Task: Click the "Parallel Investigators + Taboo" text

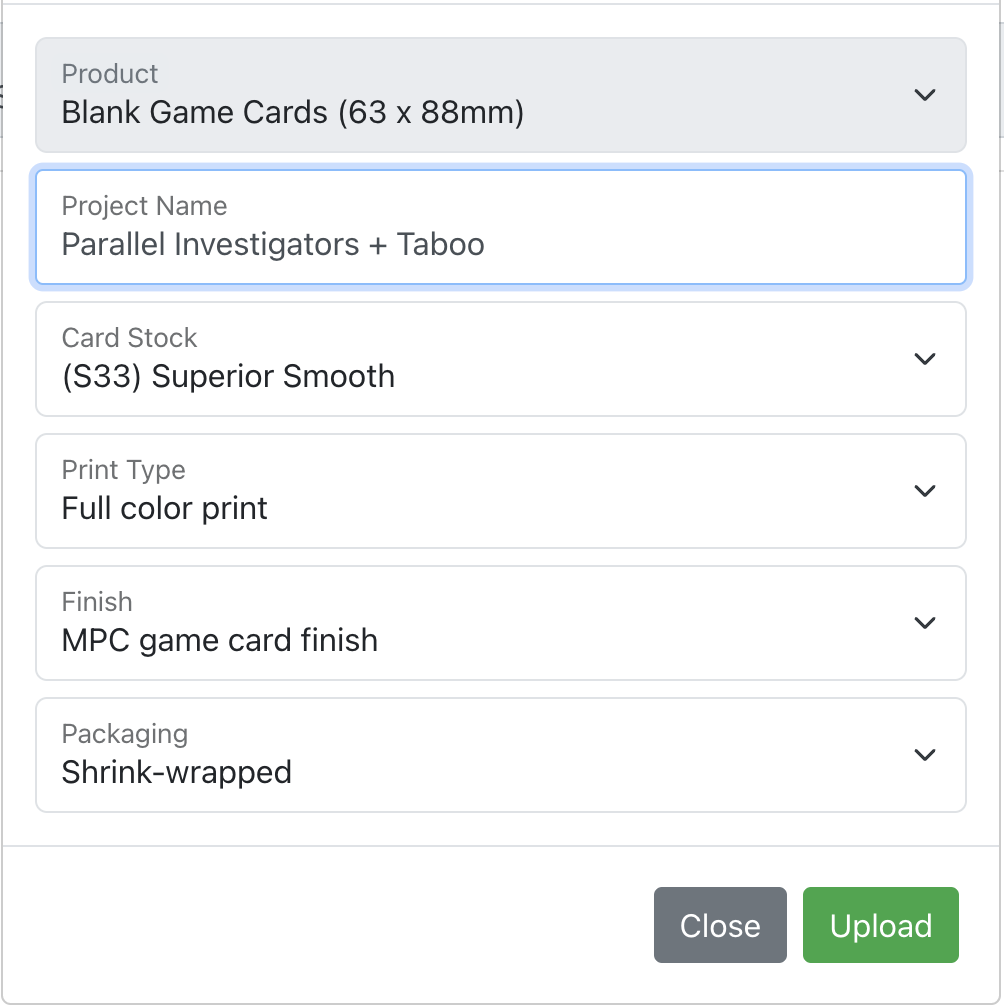Action: click(x=273, y=245)
